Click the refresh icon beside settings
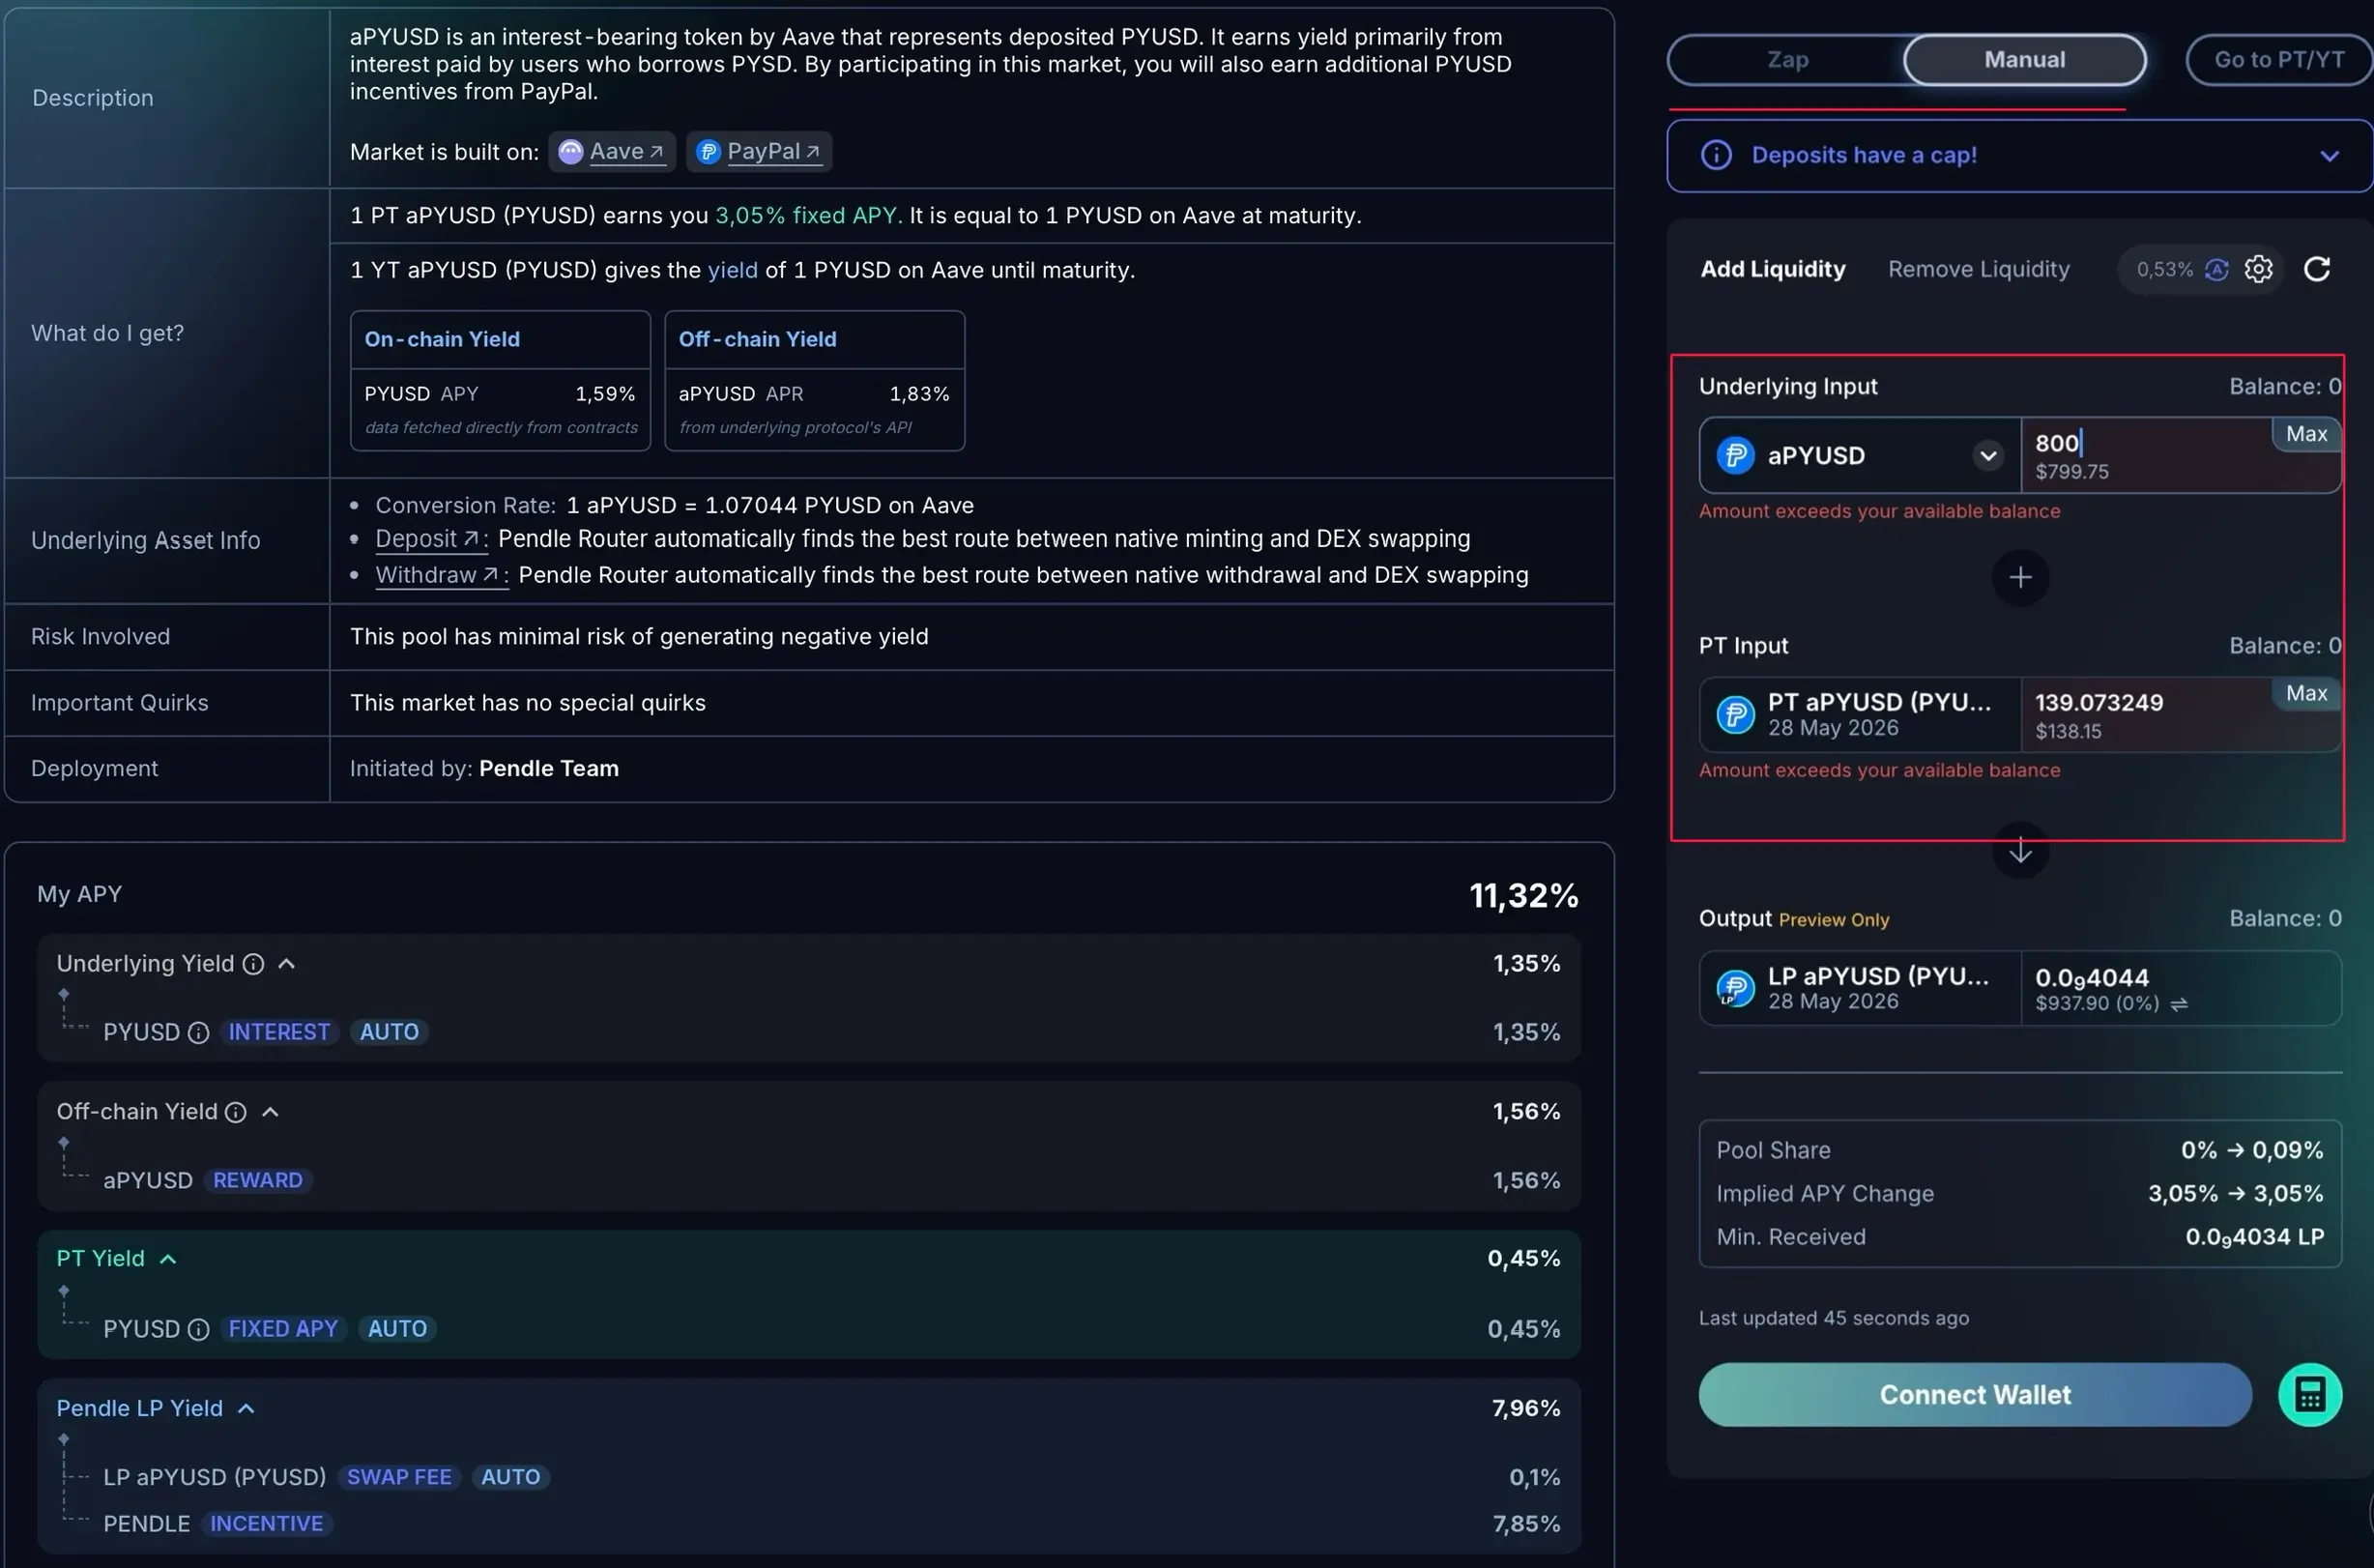 pos(2317,269)
